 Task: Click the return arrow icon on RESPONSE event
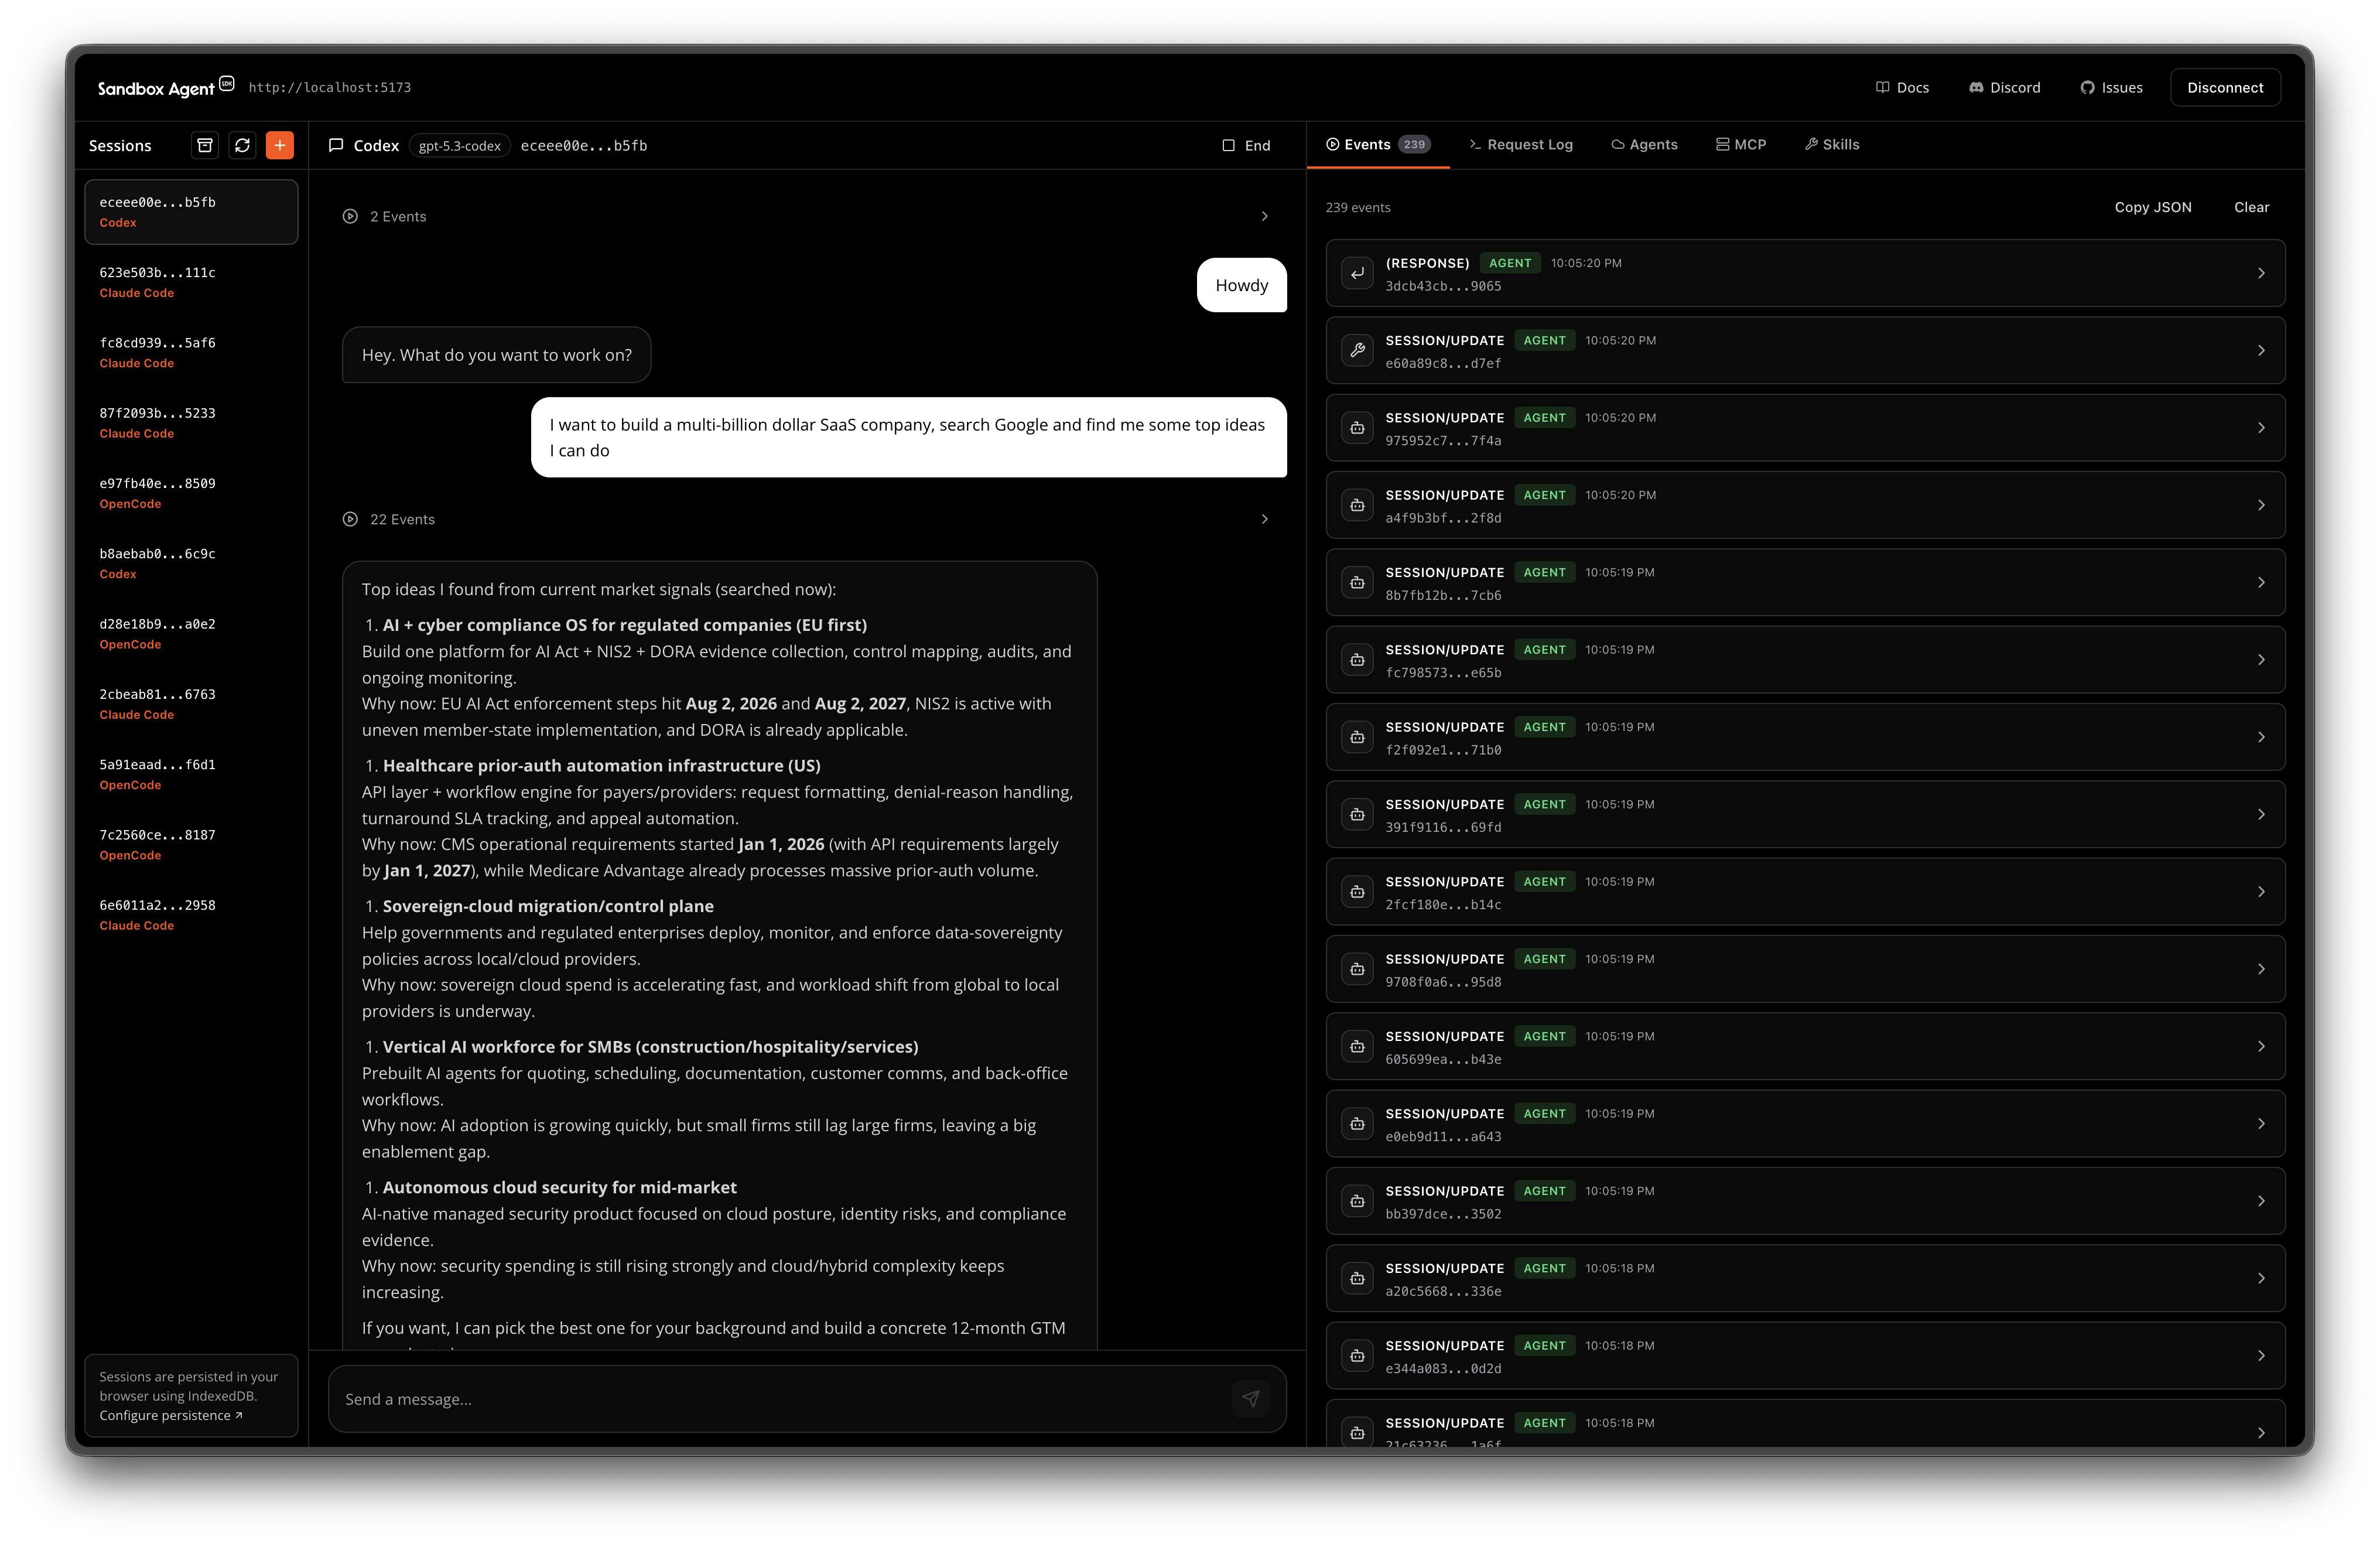pos(1357,274)
